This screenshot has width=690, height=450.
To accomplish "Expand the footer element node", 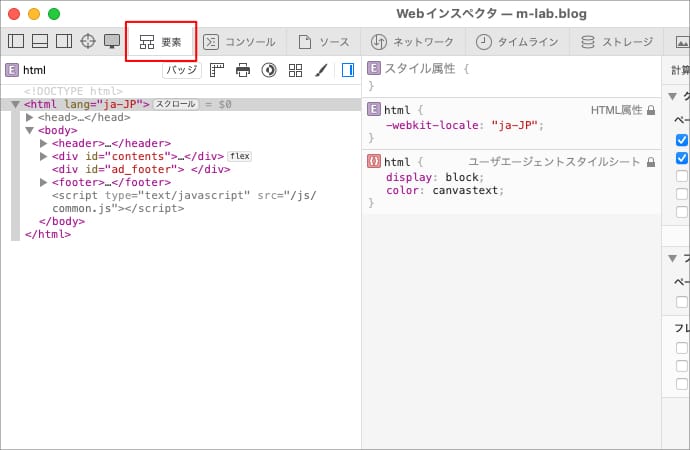I will [x=44, y=182].
